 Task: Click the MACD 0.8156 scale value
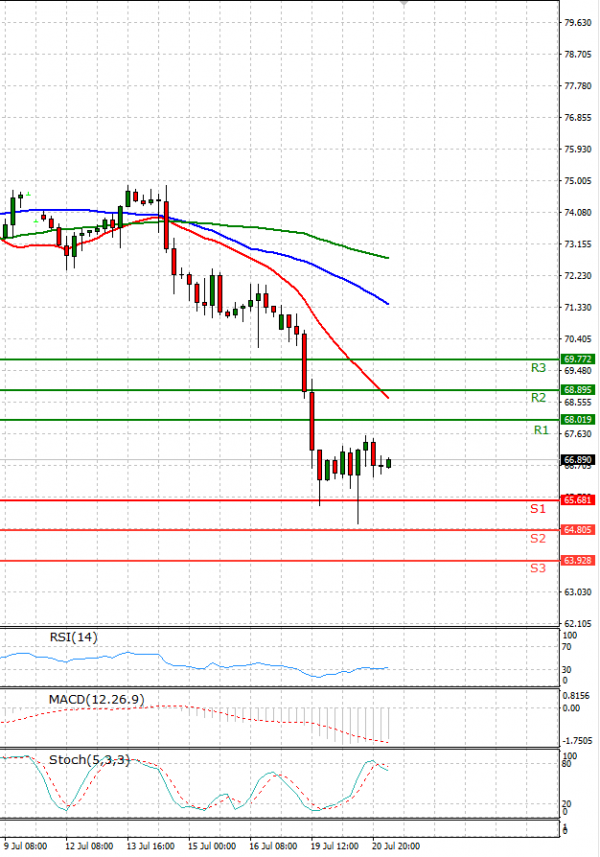pos(577,696)
